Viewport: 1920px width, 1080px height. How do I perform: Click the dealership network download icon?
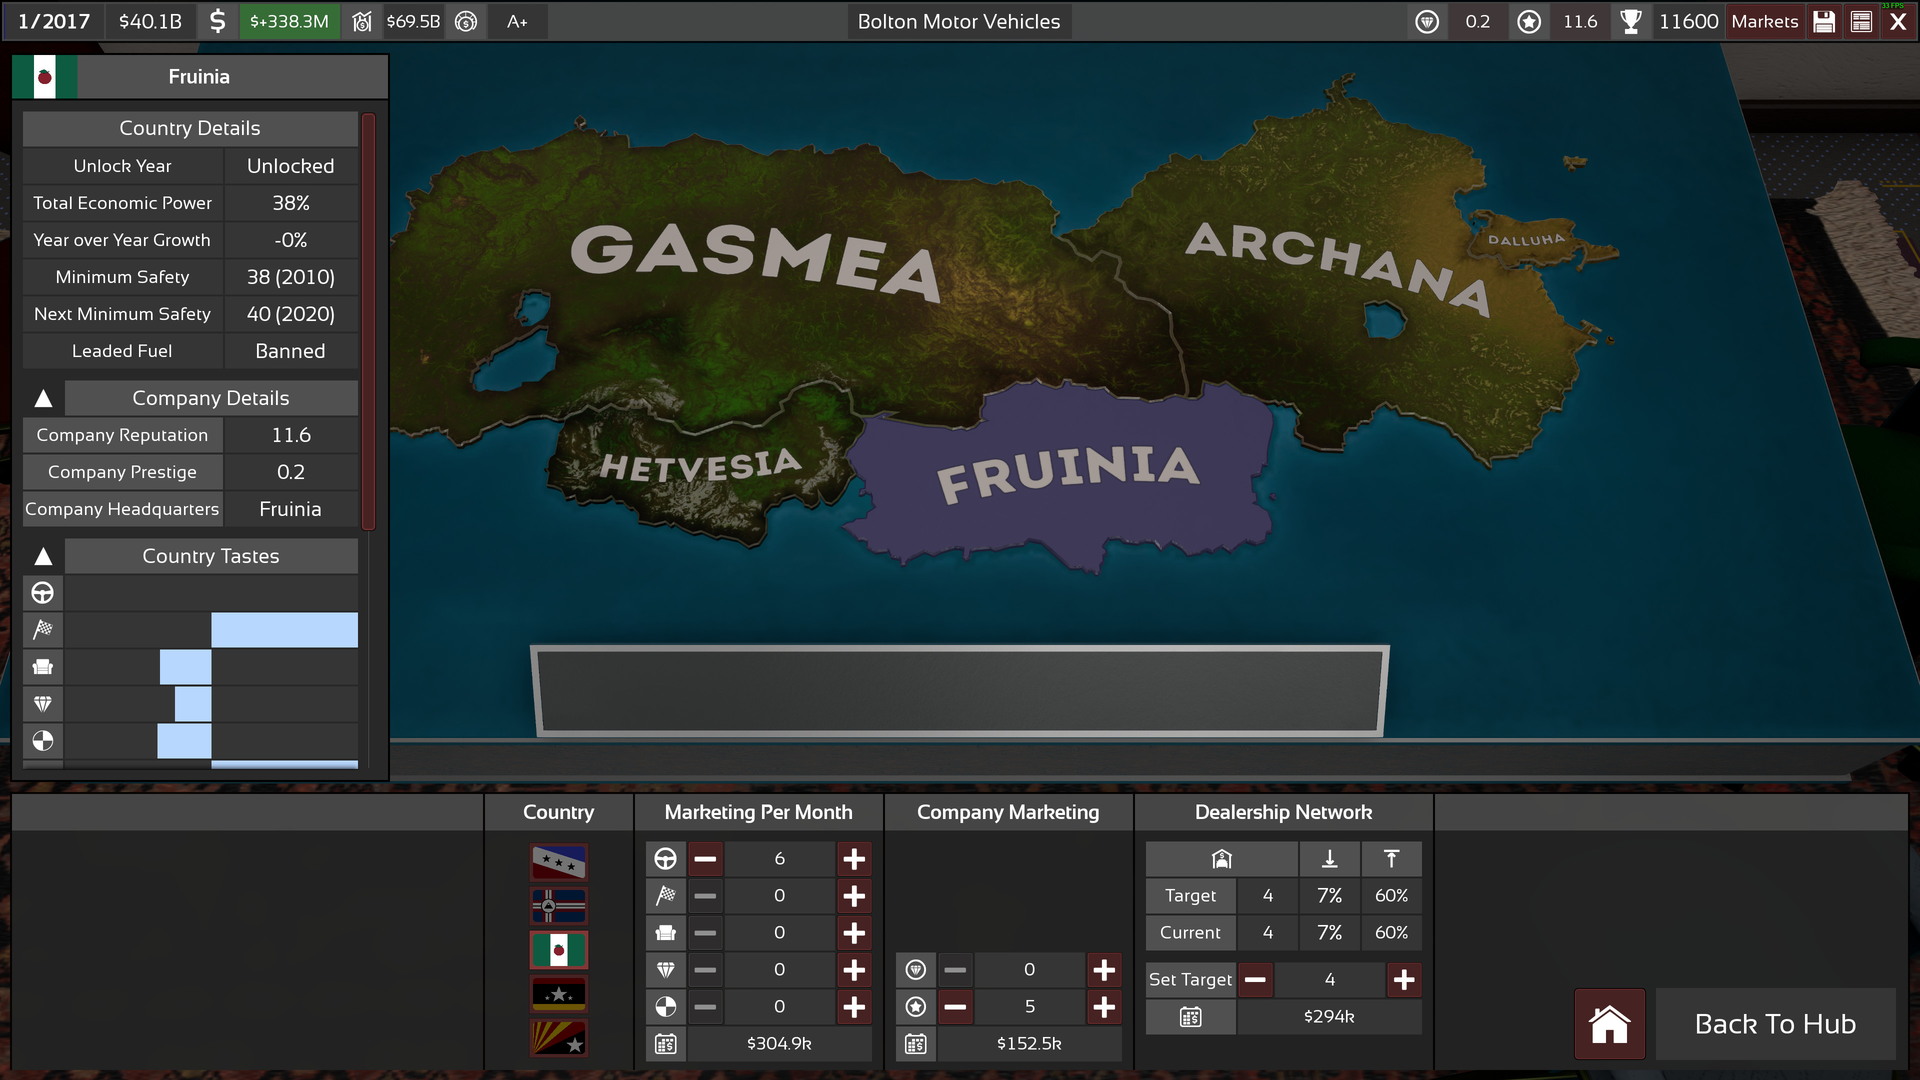point(1325,858)
